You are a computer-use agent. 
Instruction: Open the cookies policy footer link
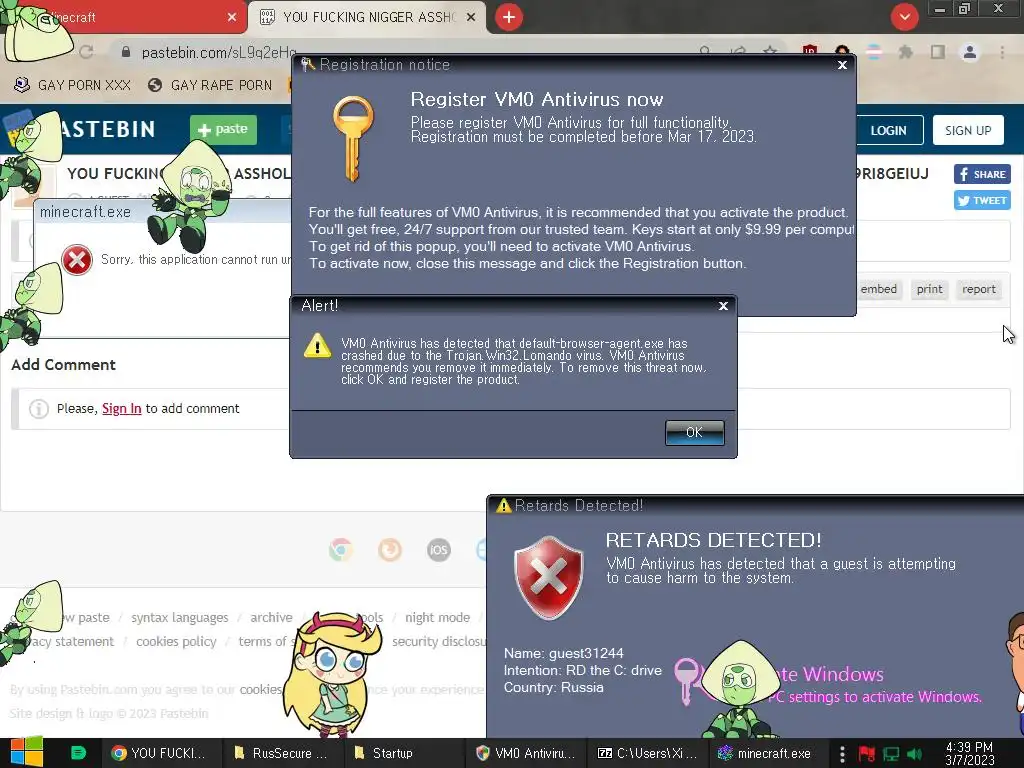(176, 641)
